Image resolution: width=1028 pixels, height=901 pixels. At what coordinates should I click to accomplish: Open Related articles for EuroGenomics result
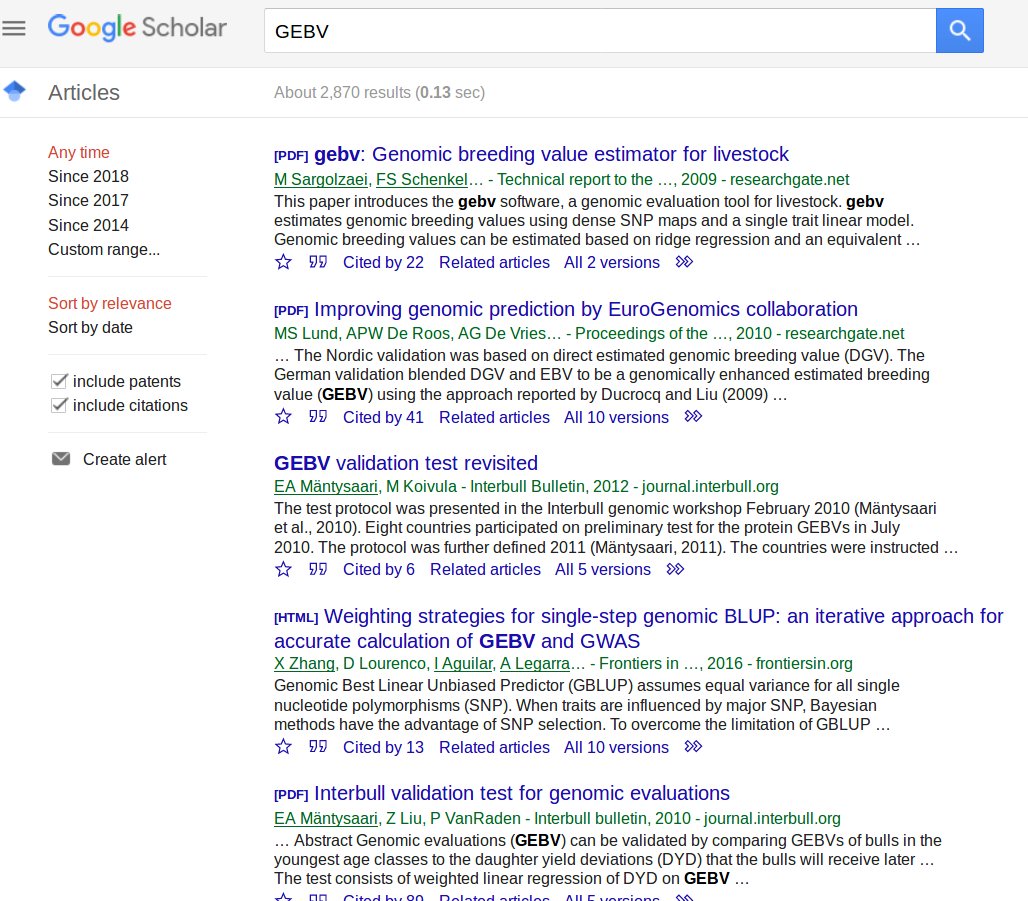[x=494, y=417]
